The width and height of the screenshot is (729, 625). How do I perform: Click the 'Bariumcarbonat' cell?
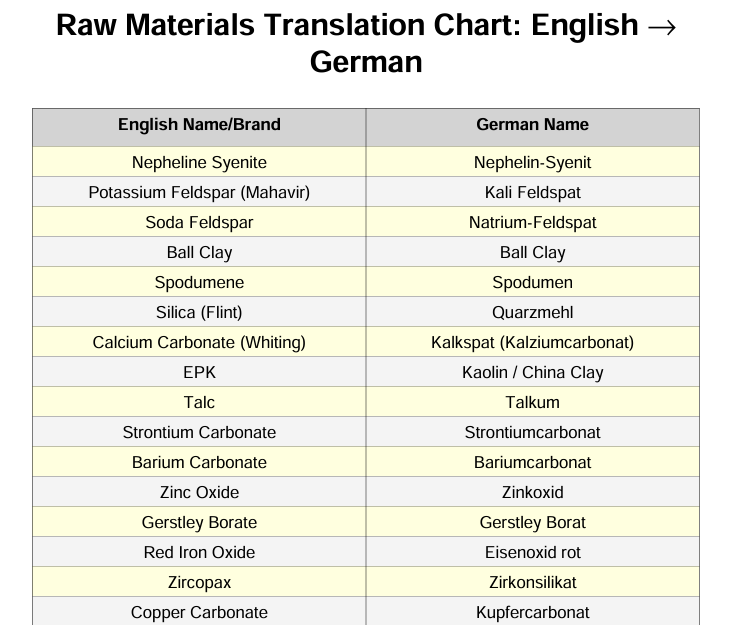[x=532, y=462]
